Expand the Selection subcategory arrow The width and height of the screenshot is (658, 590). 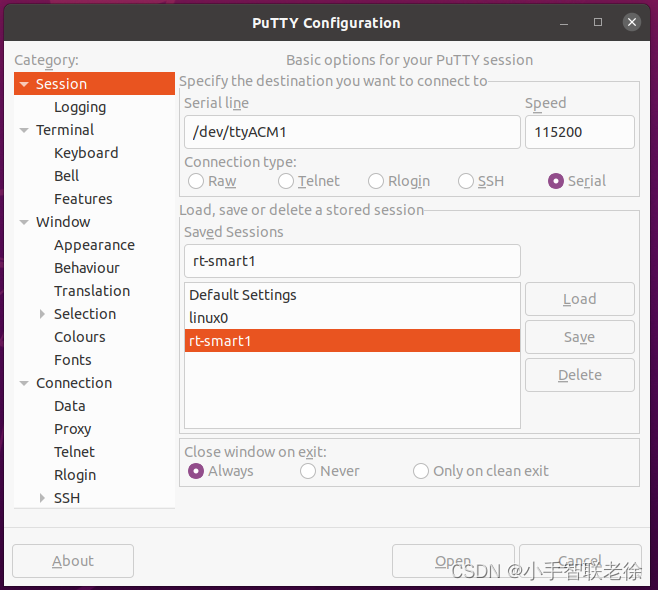(42, 314)
